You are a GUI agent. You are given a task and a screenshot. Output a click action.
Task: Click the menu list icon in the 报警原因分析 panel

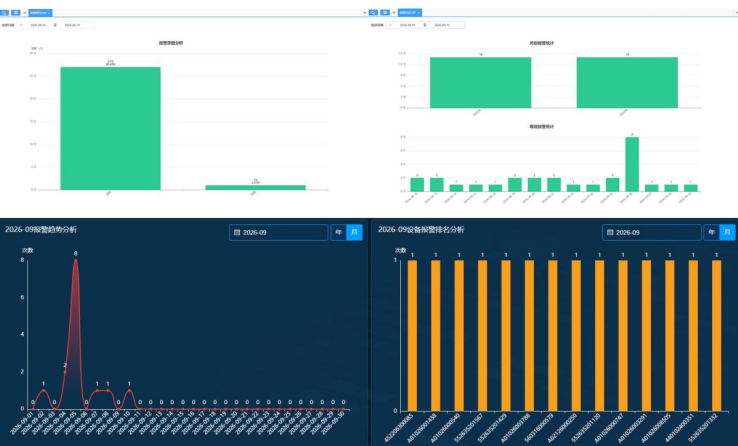[x=16, y=13]
